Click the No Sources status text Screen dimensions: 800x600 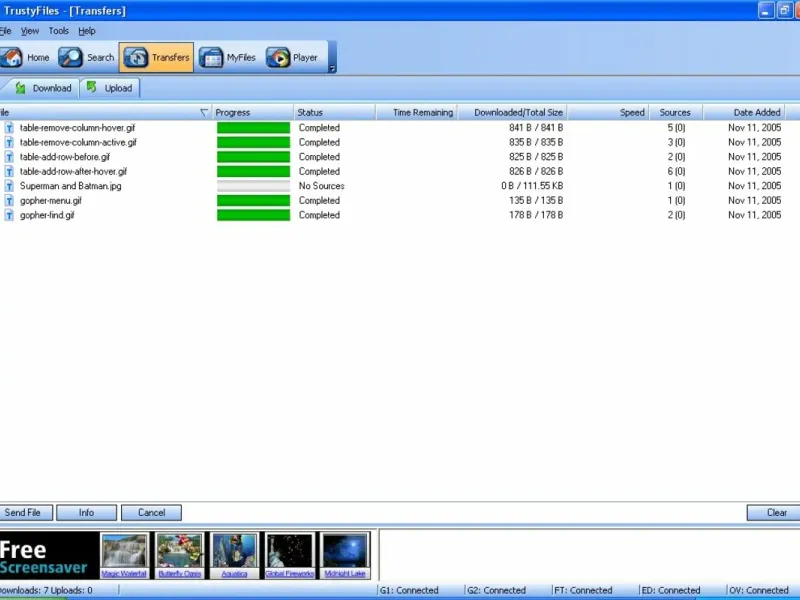(x=321, y=186)
